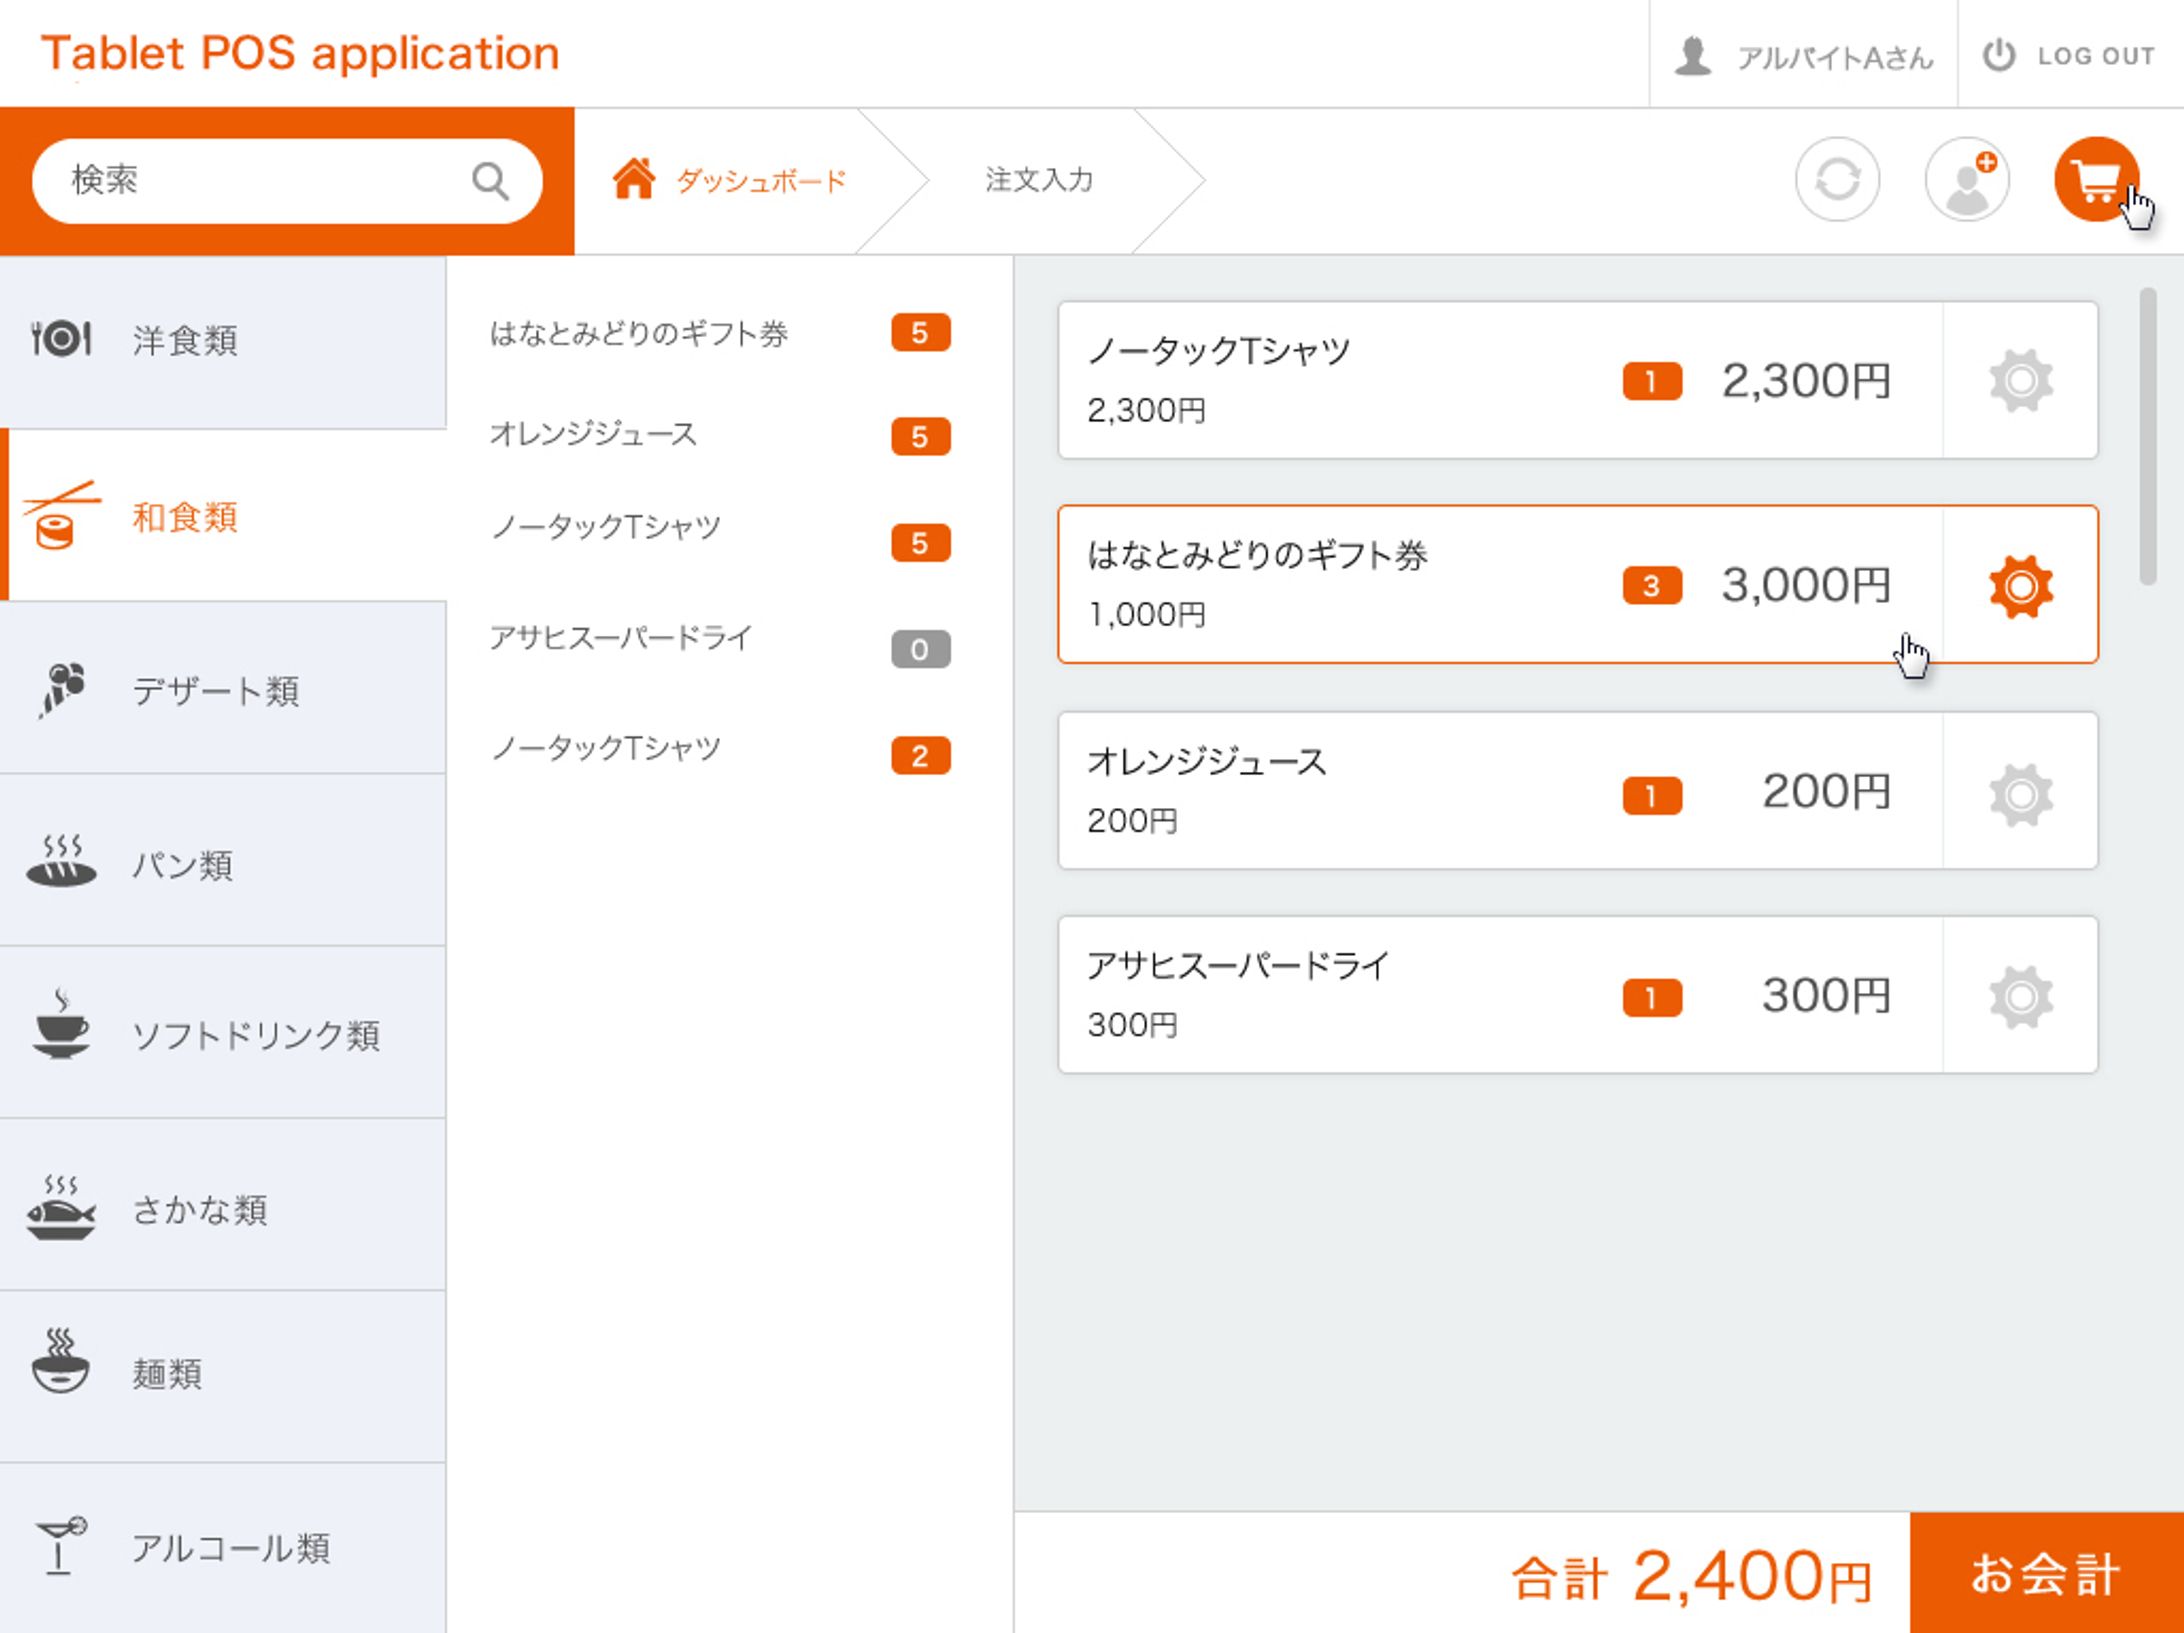Go to 注文入力 breadcrumb step
Viewport: 2184px width, 1633px height.
coord(1039,180)
